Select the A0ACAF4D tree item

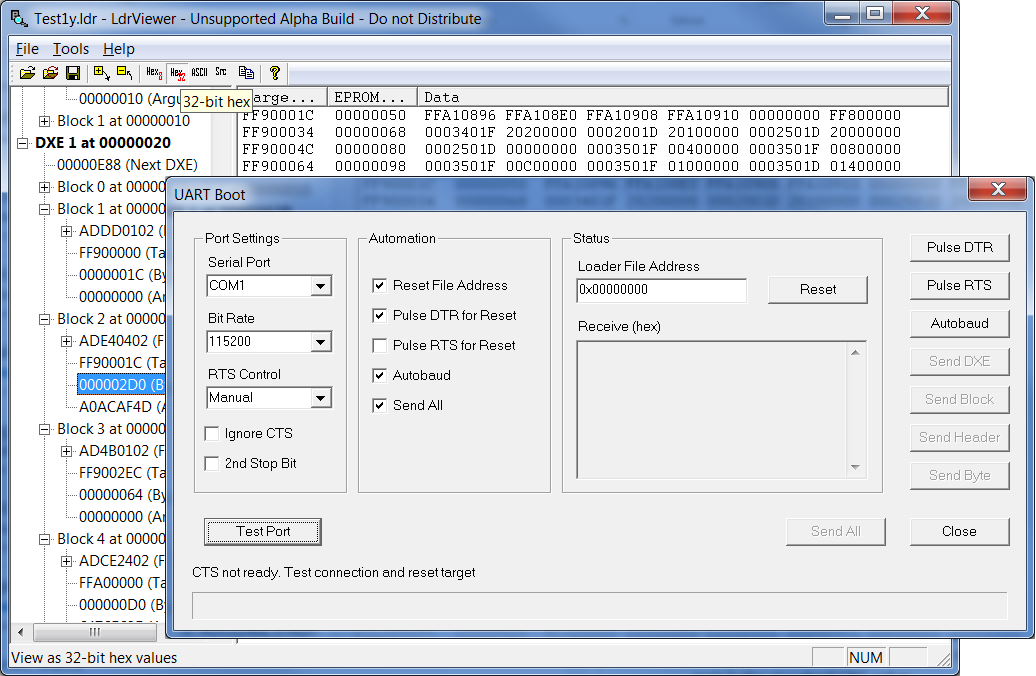click(122, 407)
